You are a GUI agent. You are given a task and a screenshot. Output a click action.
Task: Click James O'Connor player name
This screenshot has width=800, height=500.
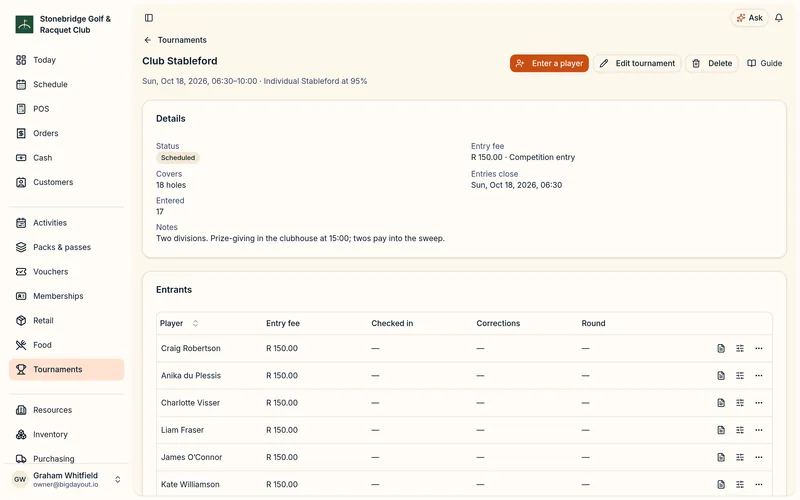(x=191, y=457)
